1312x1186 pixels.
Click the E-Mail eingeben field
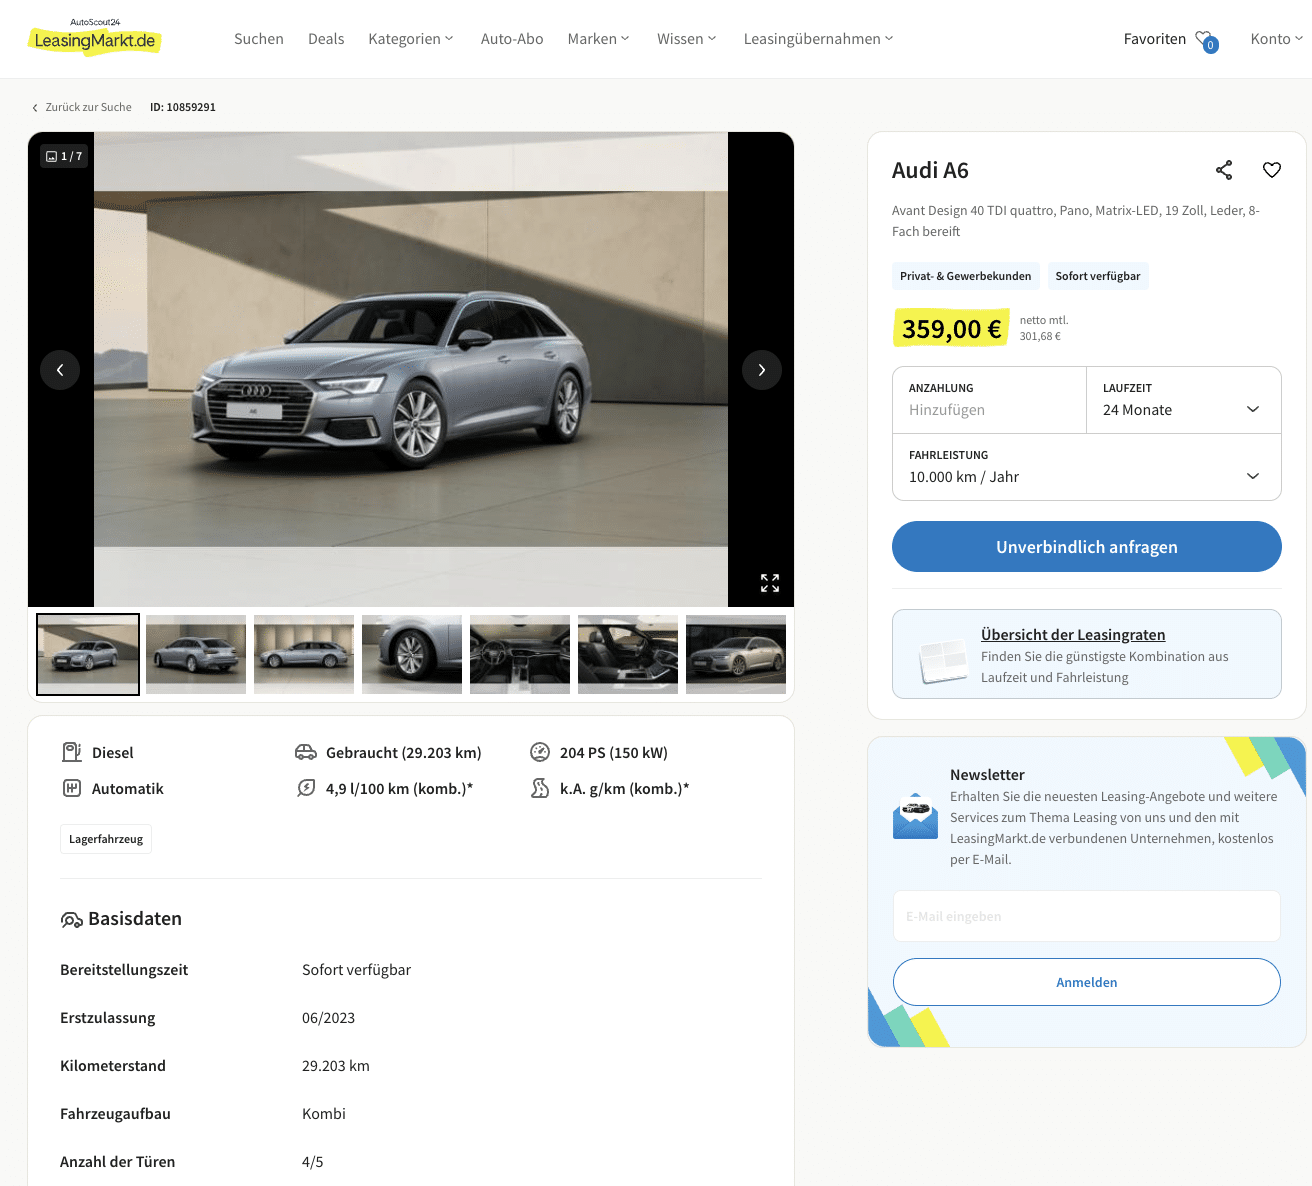pyautogui.click(x=1087, y=916)
